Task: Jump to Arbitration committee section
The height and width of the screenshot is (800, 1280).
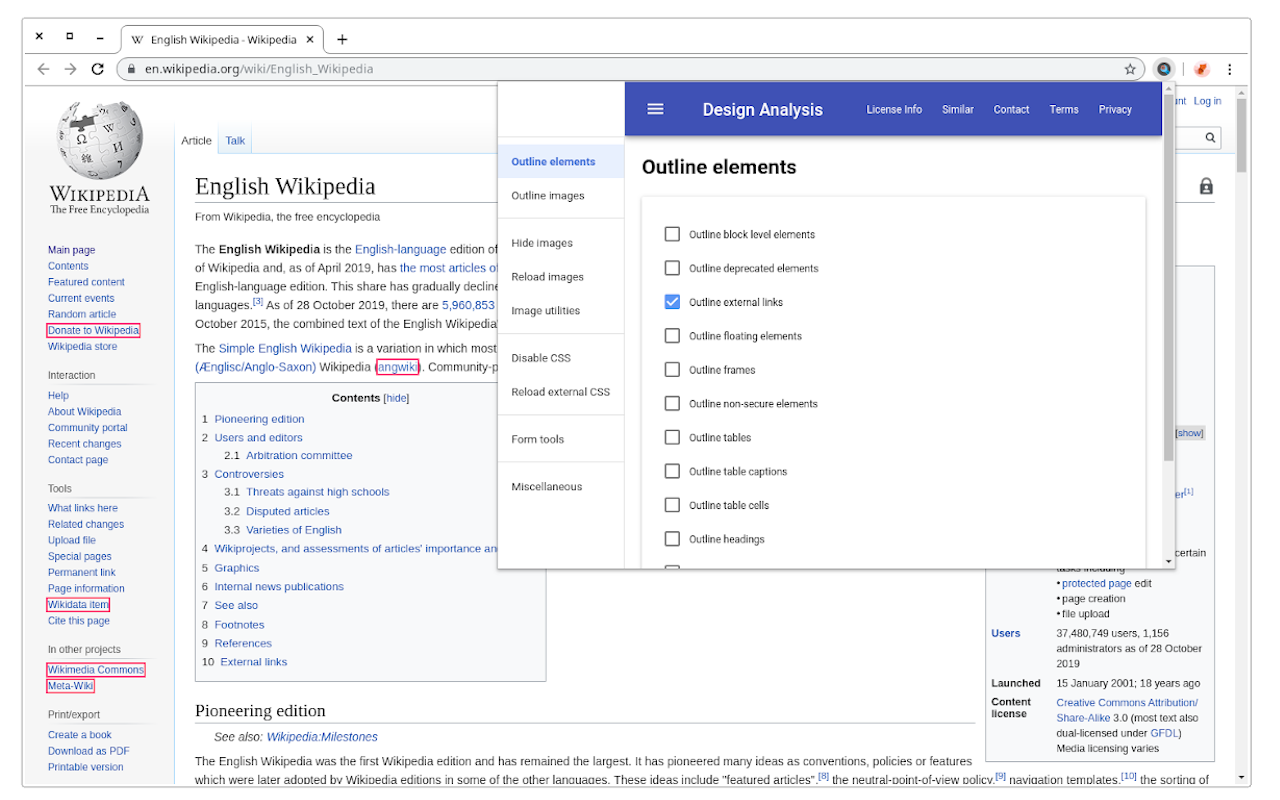Action: [x=299, y=455]
